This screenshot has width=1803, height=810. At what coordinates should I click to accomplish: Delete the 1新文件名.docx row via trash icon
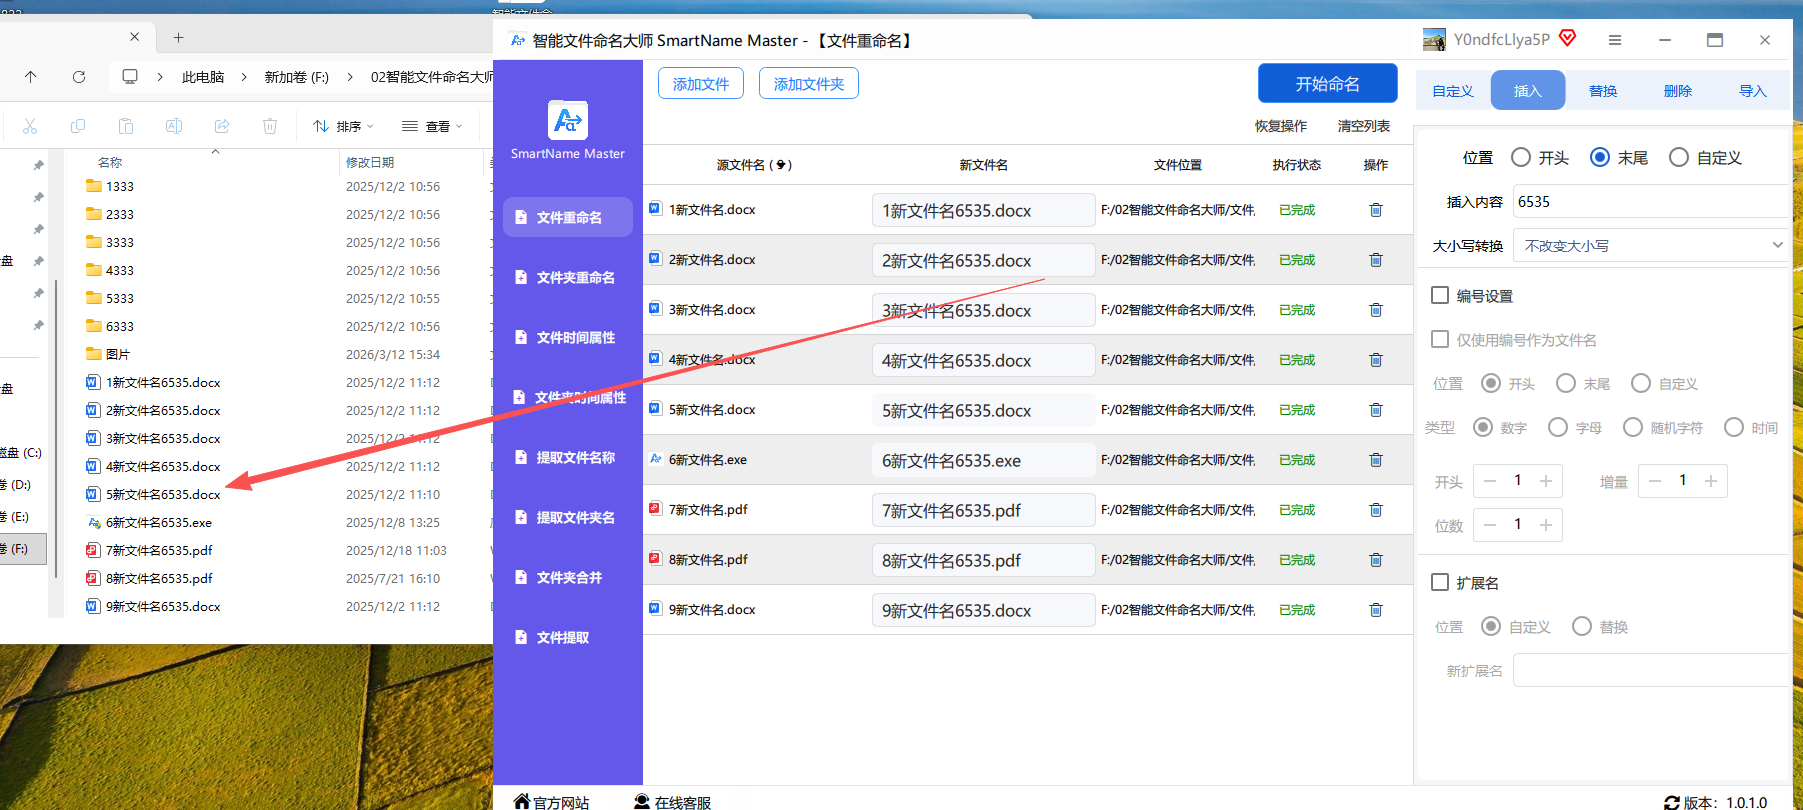pyautogui.click(x=1376, y=210)
